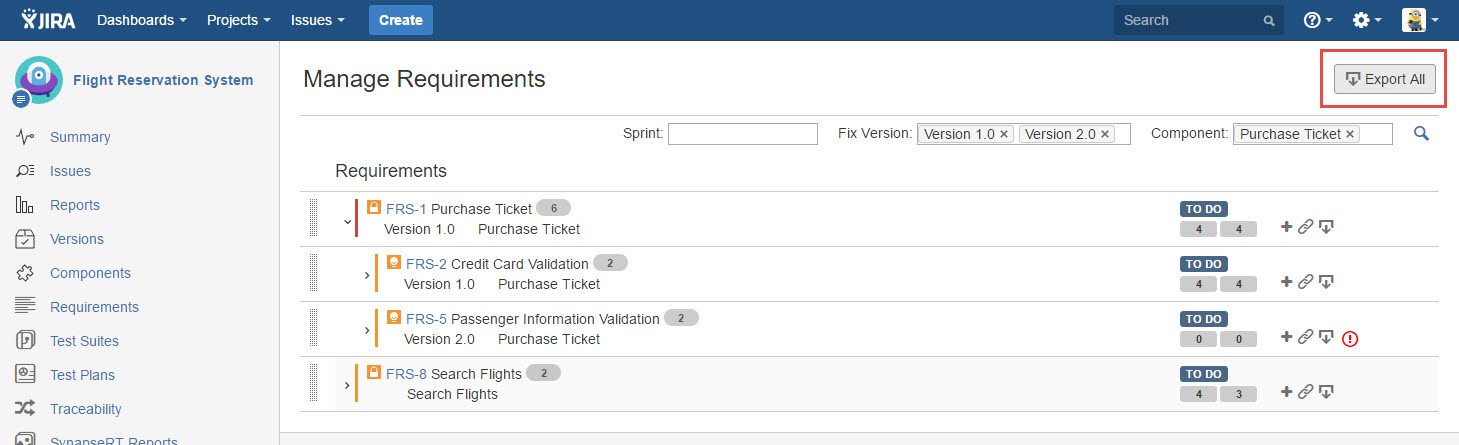This screenshot has height=445, width=1459.
Task: Collapse the FRS-1 Purchase Ticket requirement
Action: pos(347,221)
